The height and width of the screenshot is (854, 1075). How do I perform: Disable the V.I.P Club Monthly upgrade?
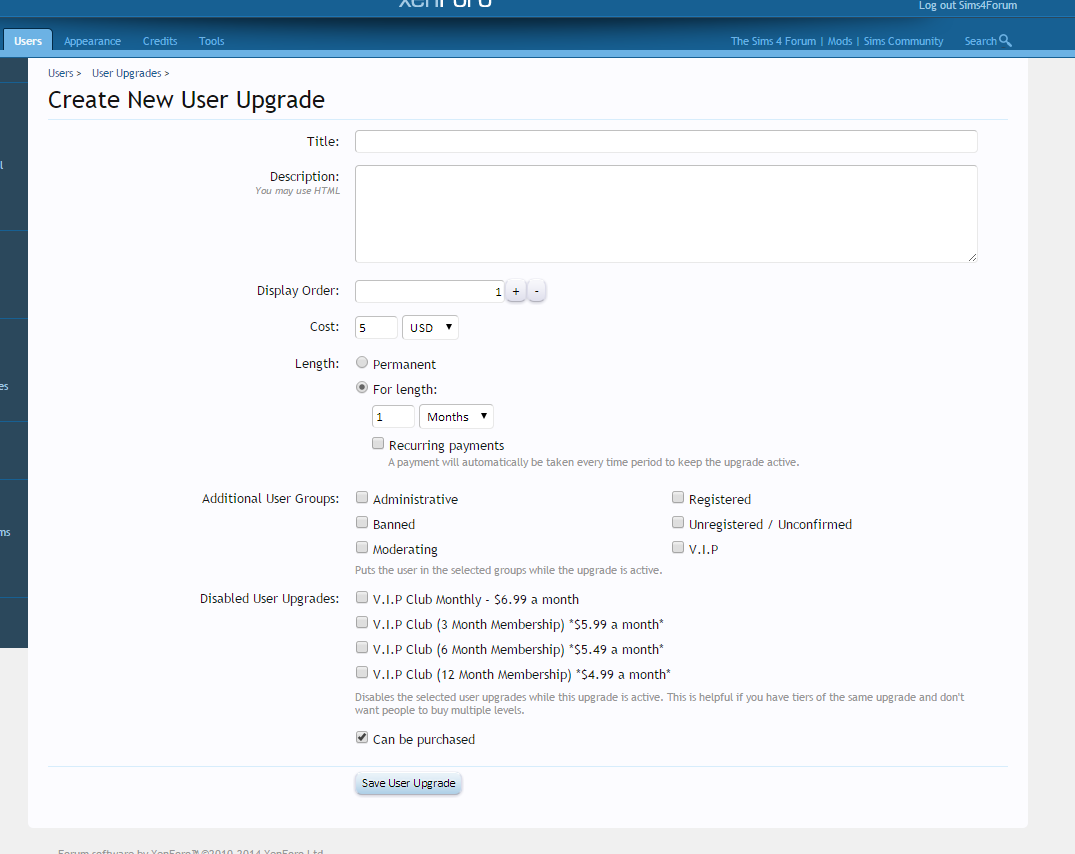[x=361, y=596]
